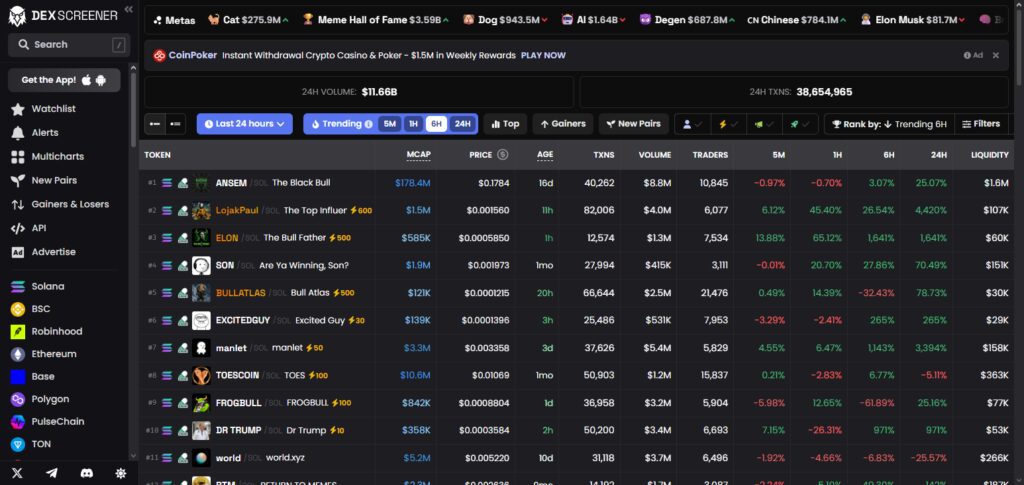The width and height of the screenshot is (1024, 485).
Task: Click the Advertise icon in sidebar
Action: pos(18,252)
